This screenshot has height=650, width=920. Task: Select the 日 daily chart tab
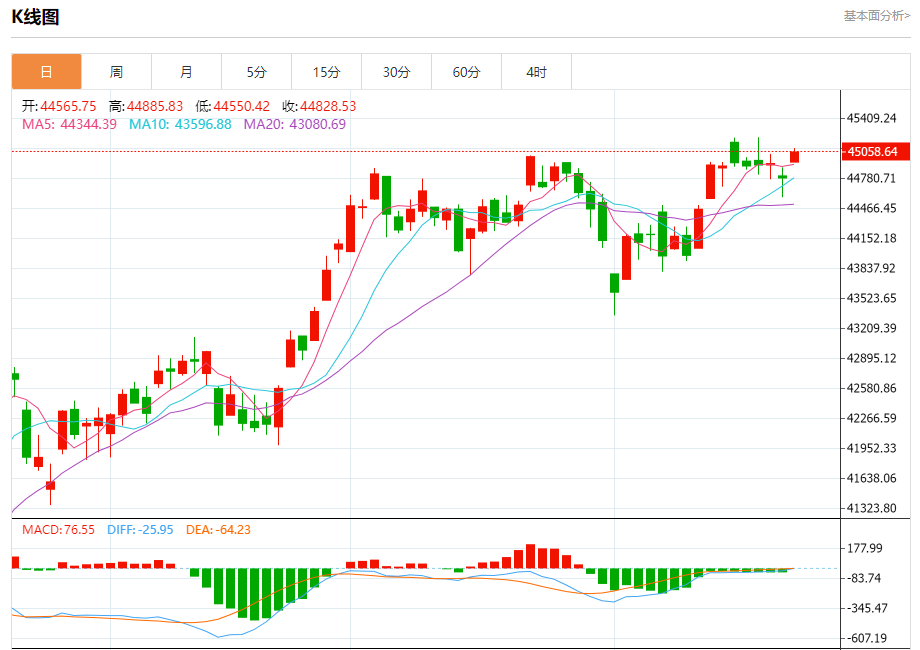pyautogui.click(x=46, y=72)
